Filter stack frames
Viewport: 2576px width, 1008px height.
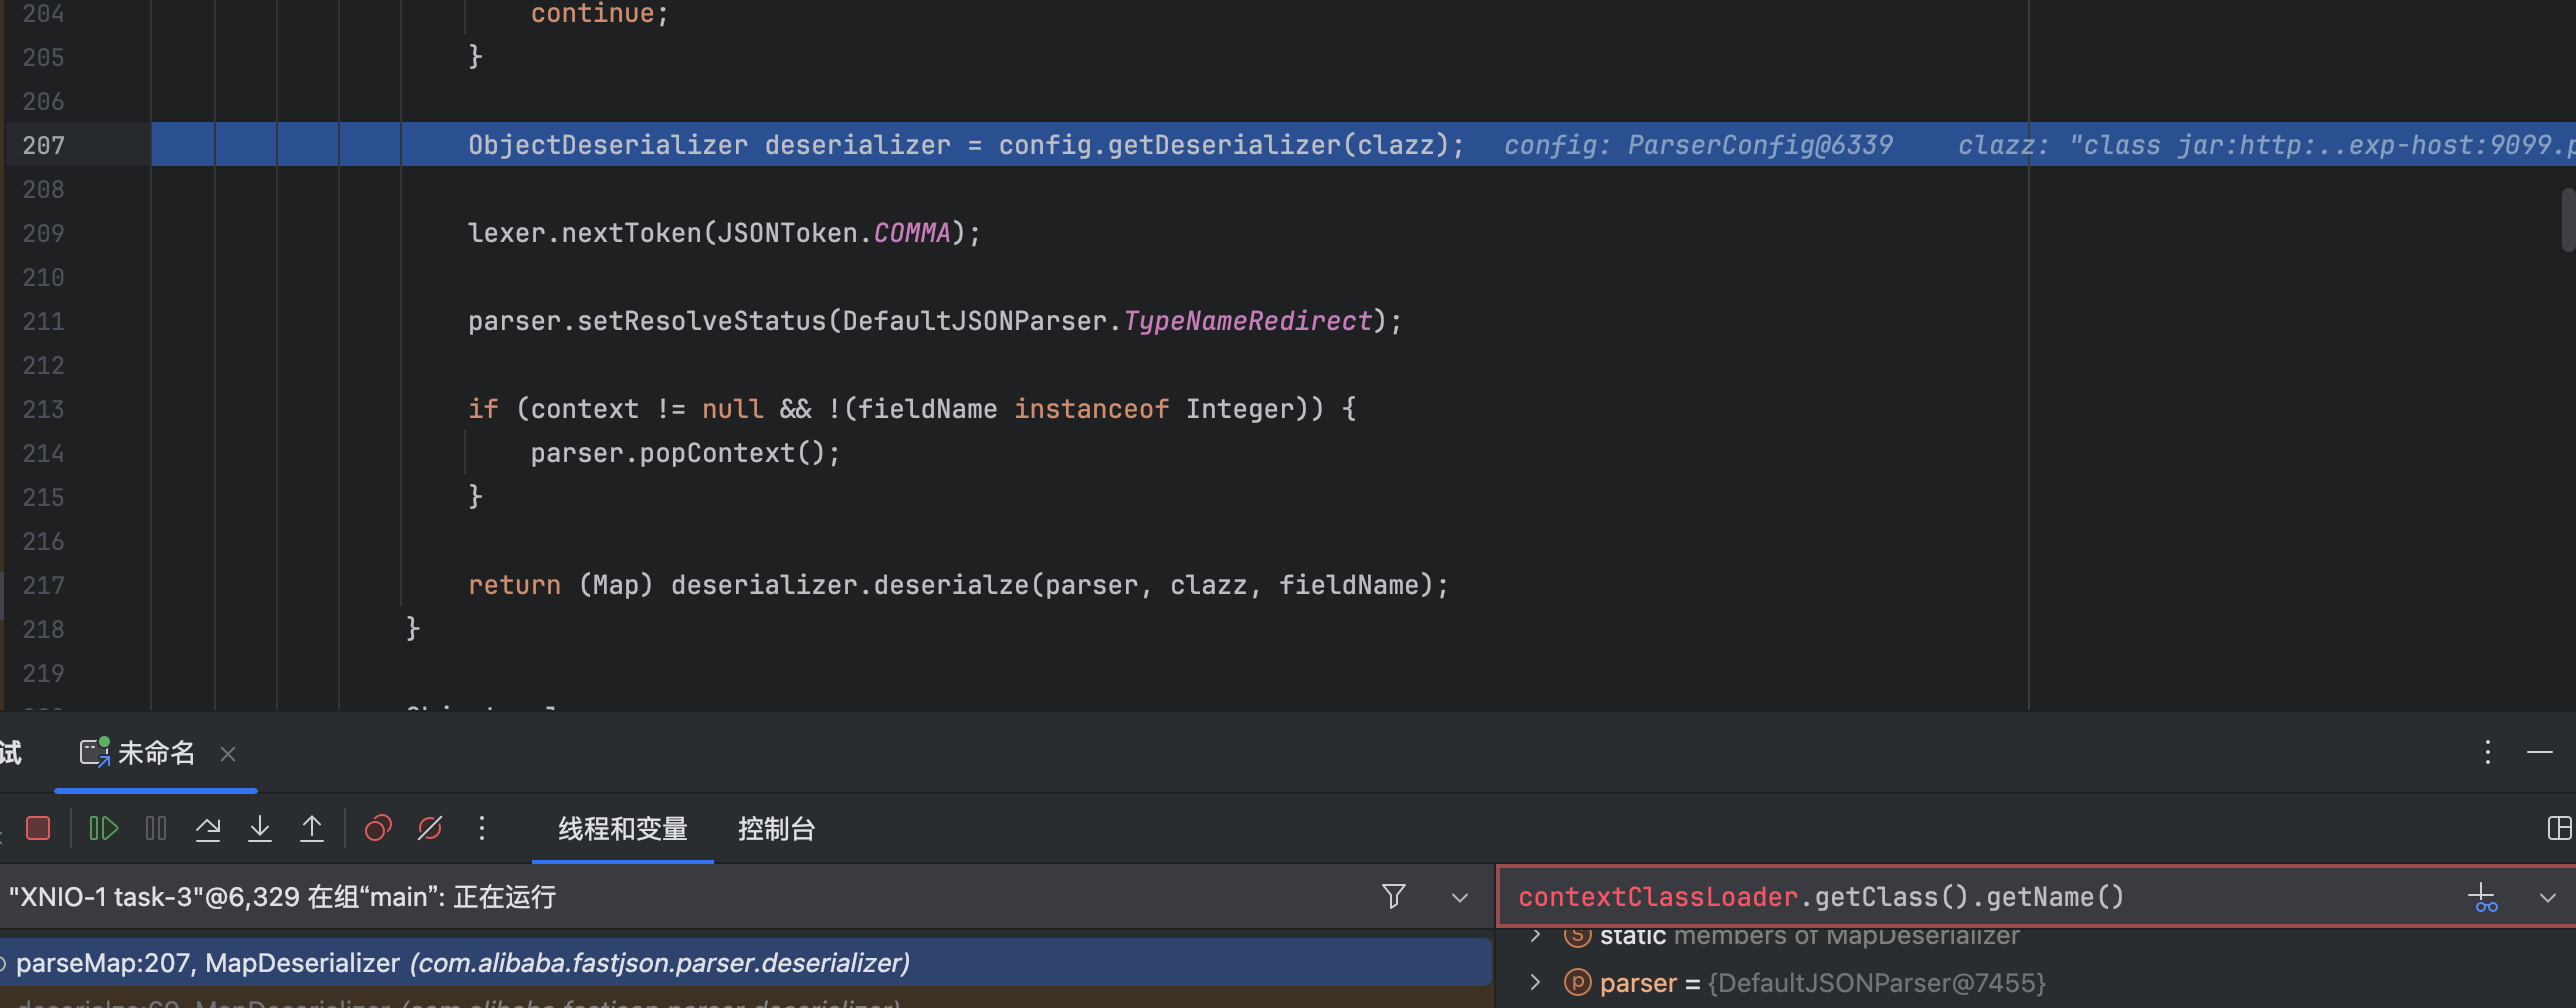(1394, 896)
